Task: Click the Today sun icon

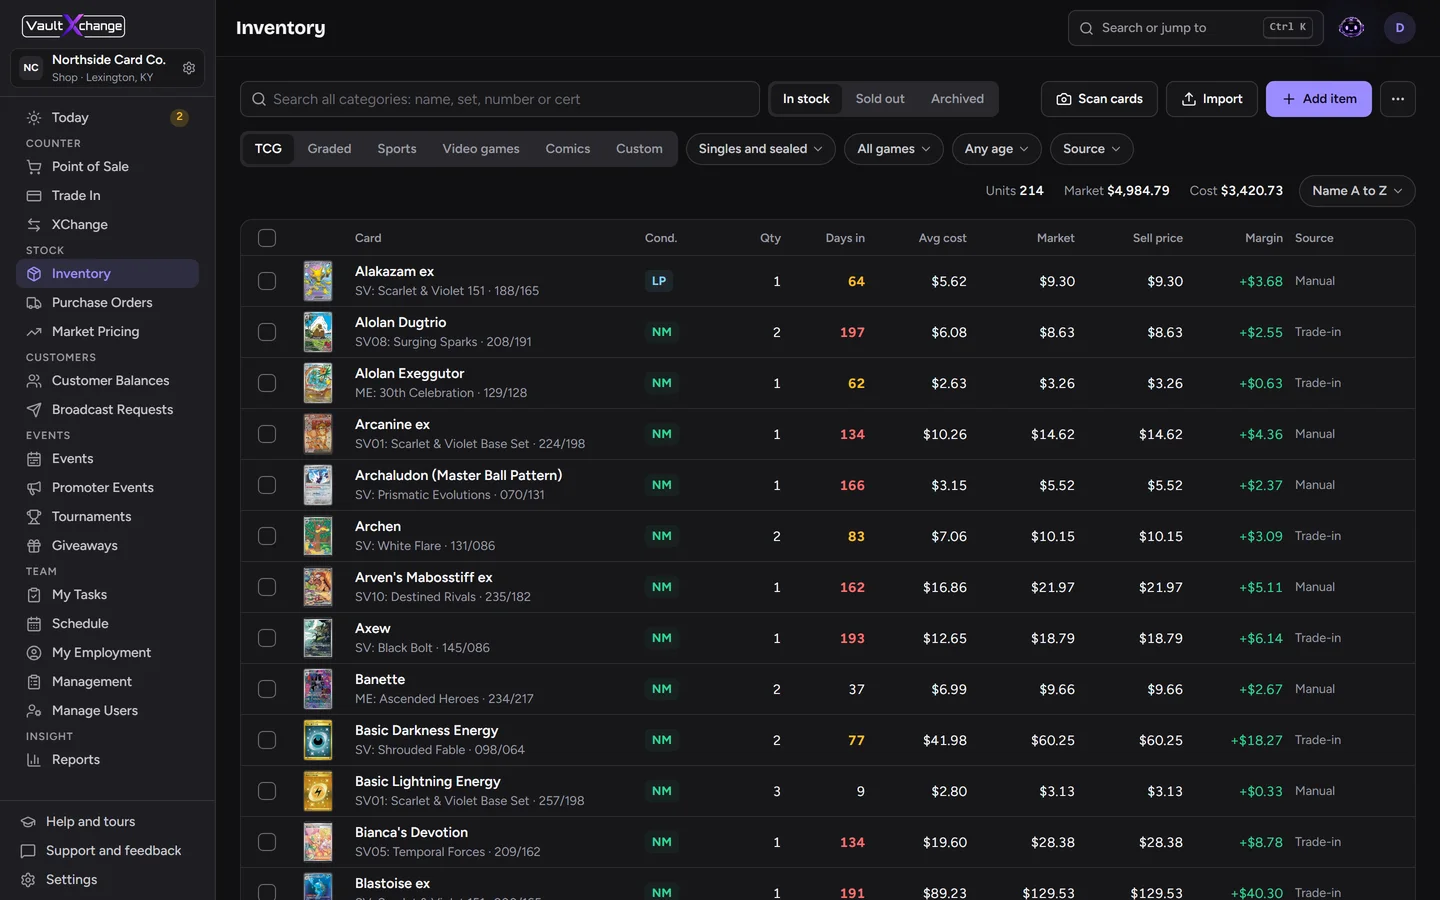Action: [34, 118]
